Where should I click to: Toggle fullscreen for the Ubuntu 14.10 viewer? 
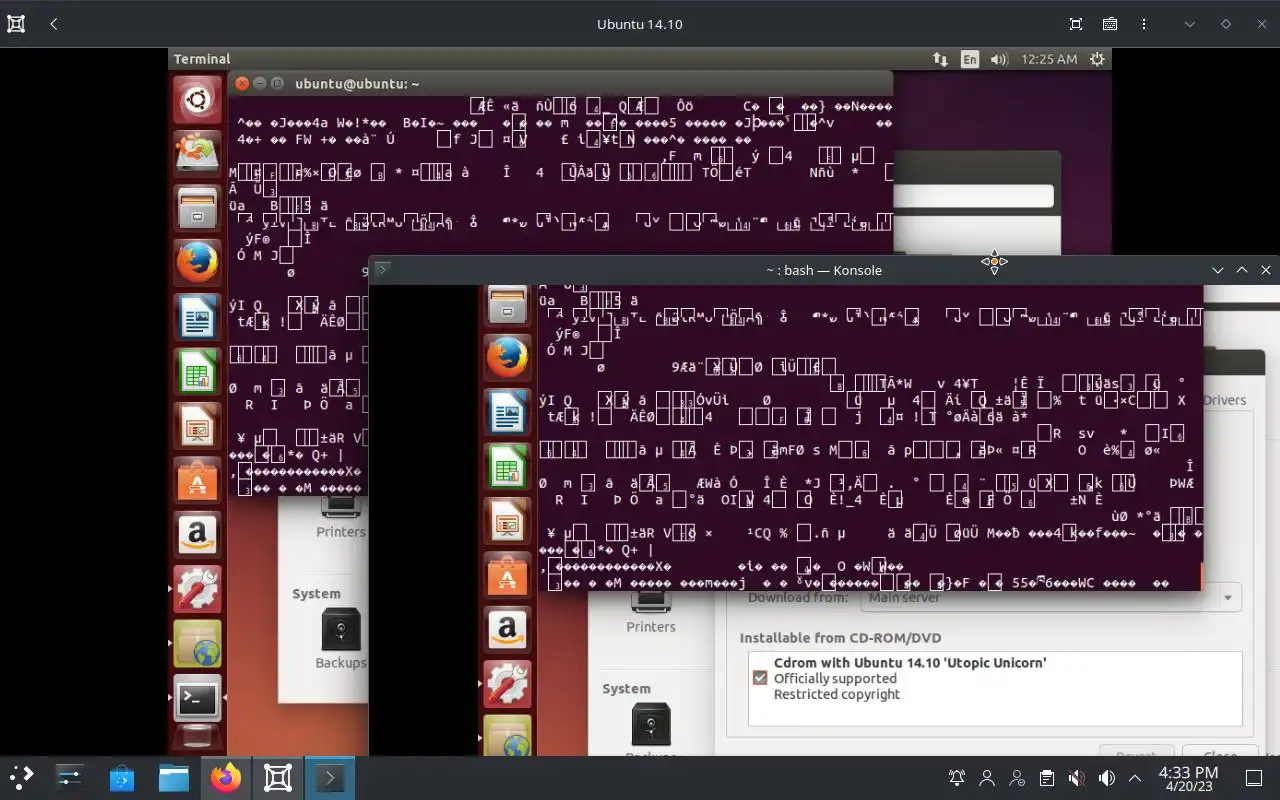pos(1076,24)
